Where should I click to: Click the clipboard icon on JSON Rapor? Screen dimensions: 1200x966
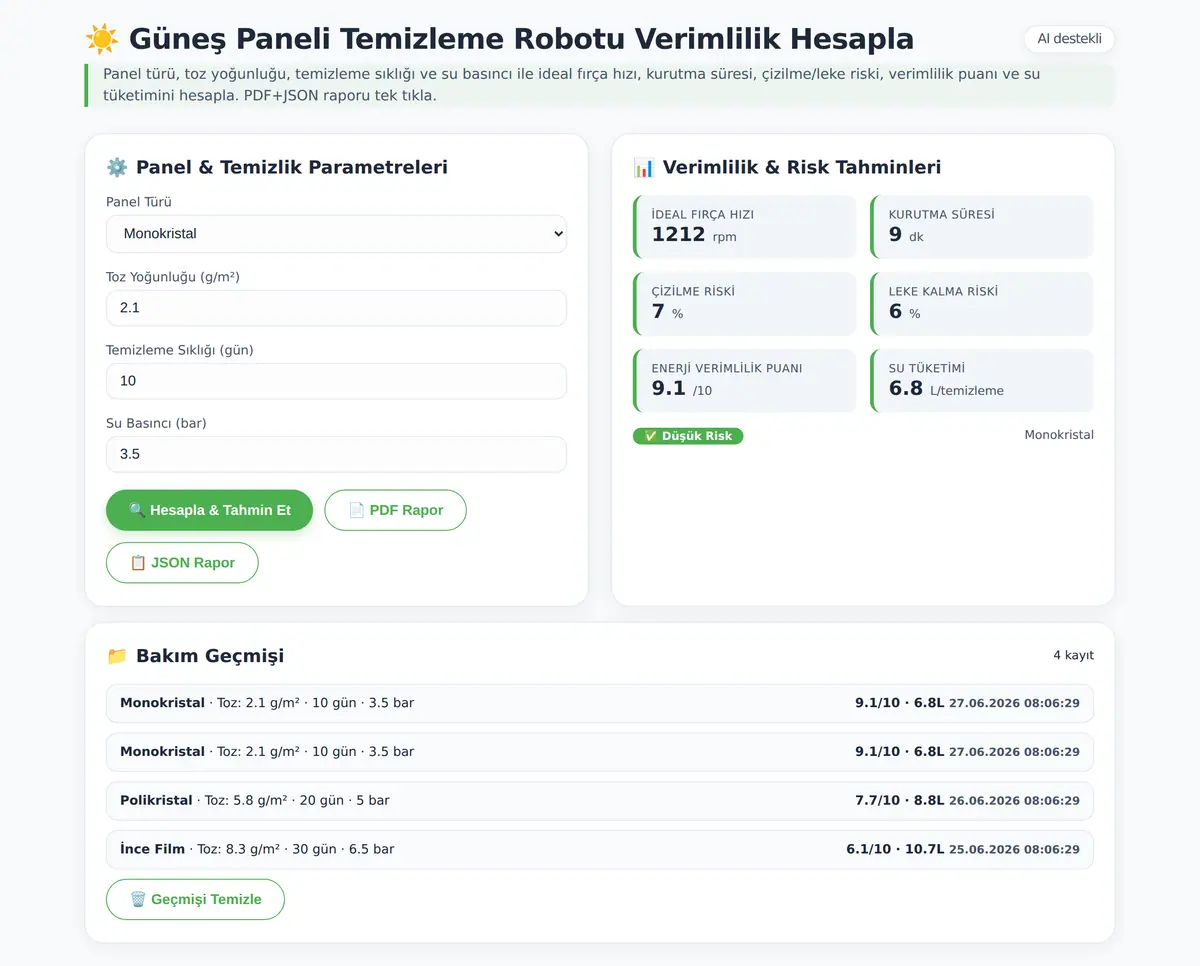(138, 563)
